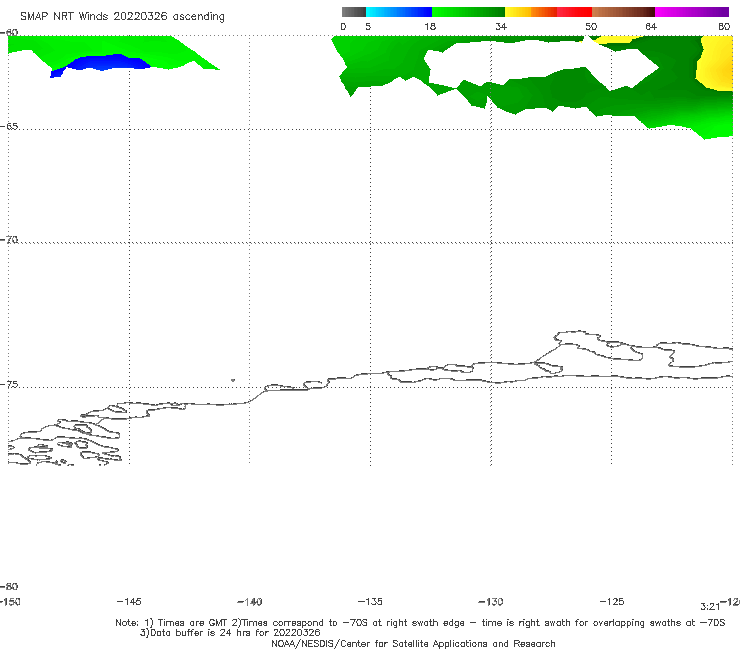Image resolution: width=740 pixels, height=650 pixels.
Task: Click the '64' color bar scale label
Action: point(651,26)
